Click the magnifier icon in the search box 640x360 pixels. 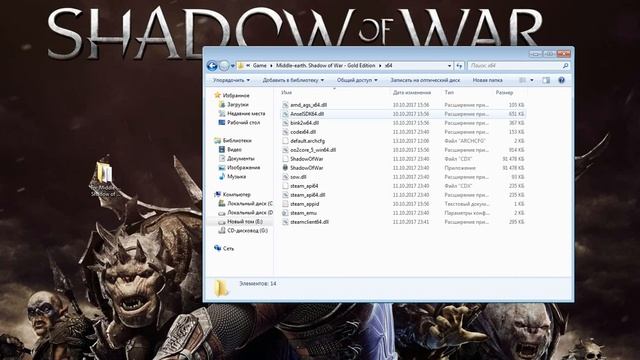(565, 66)
